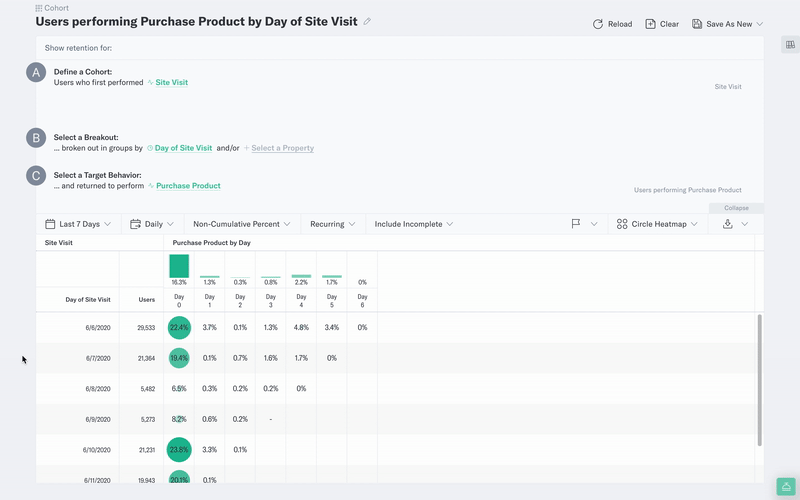Click step C circle badge

tap(36, 176)
